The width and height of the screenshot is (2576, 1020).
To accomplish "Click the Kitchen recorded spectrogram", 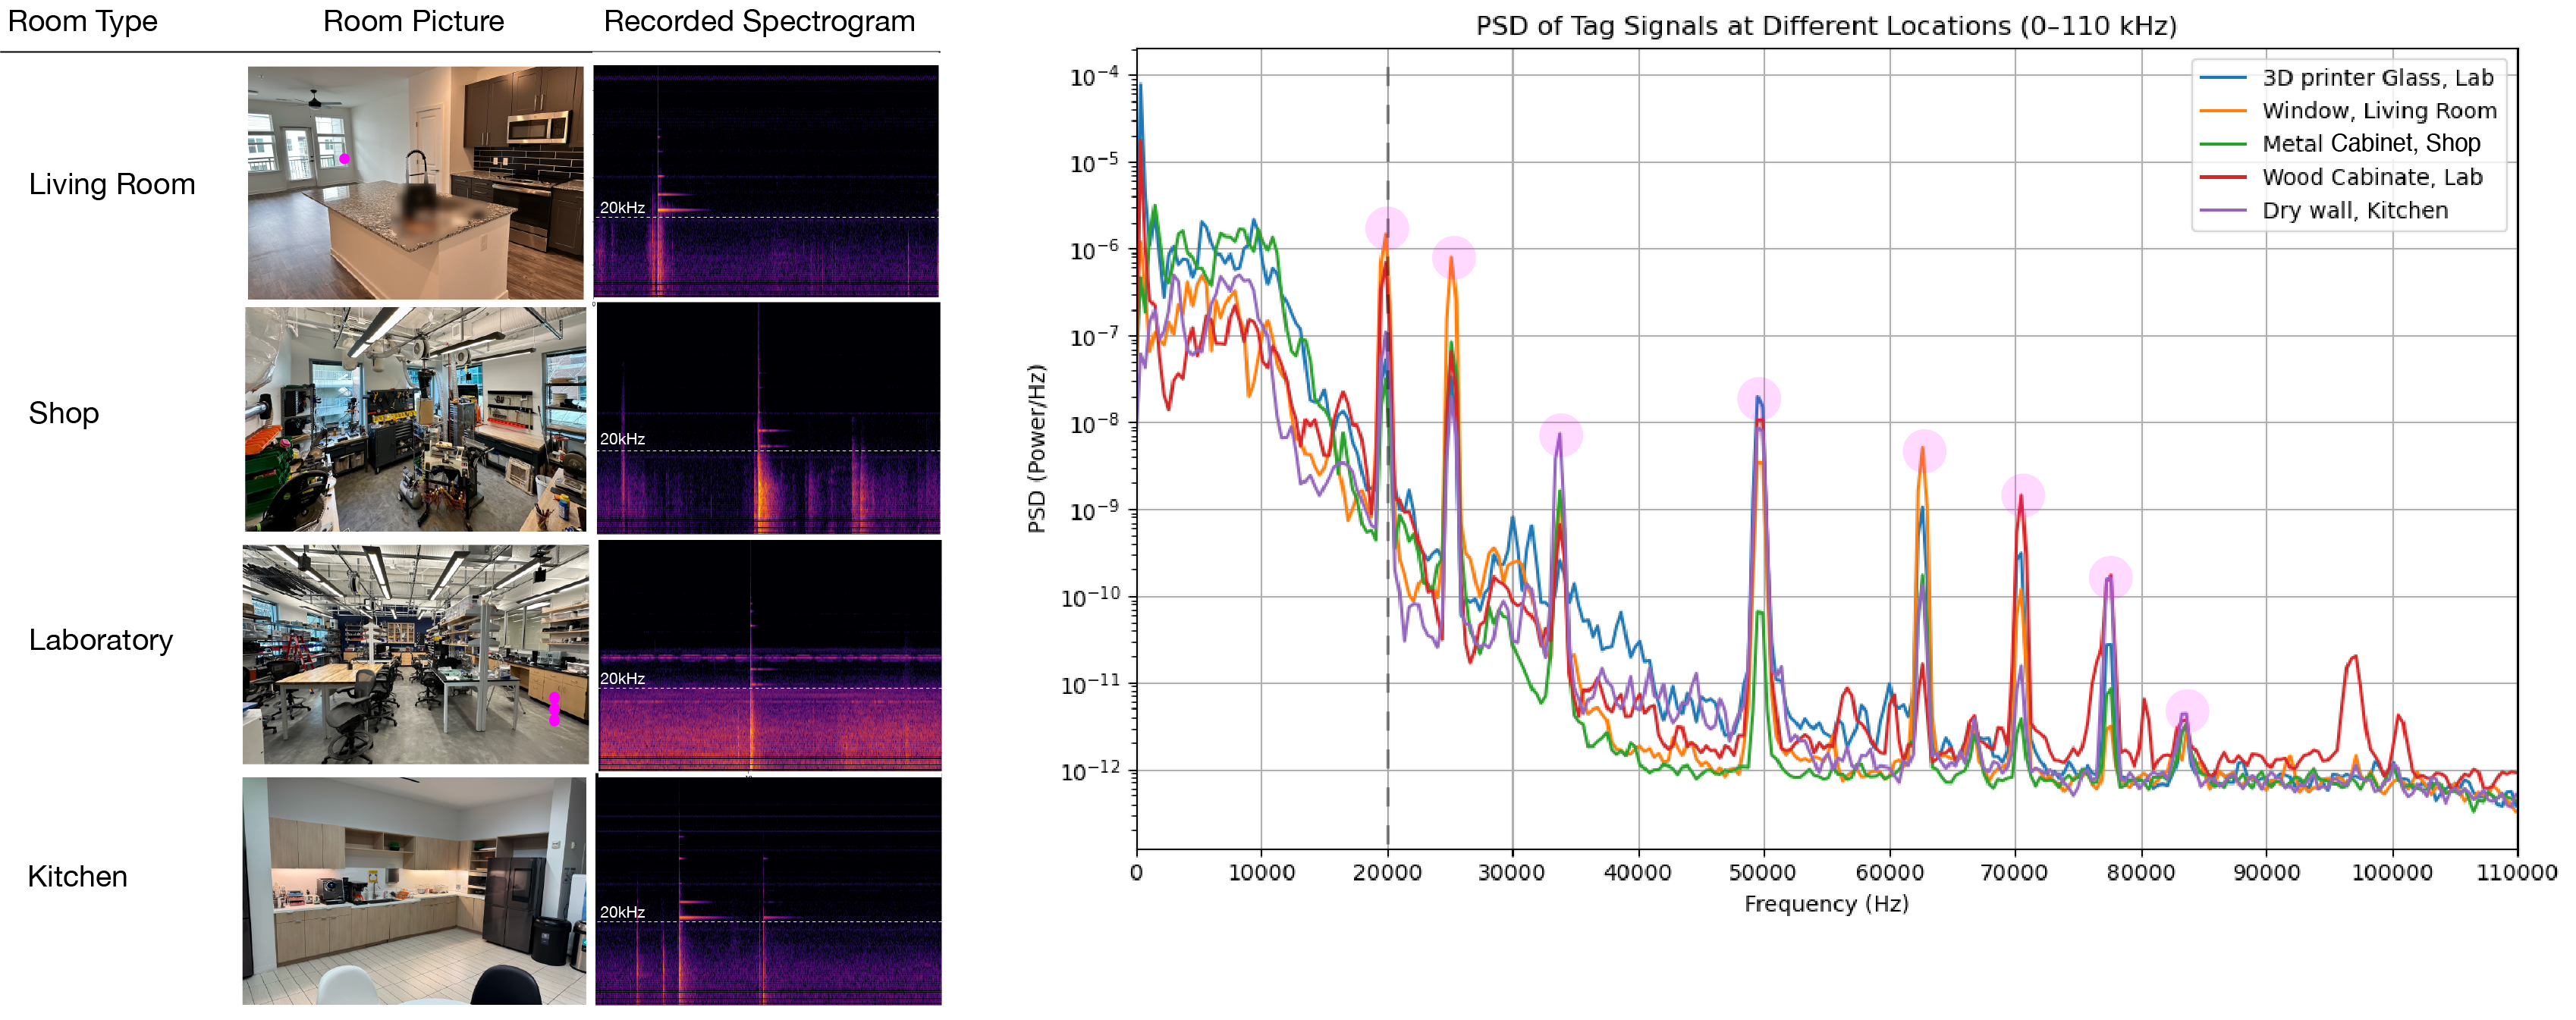I will coord(768,890).
